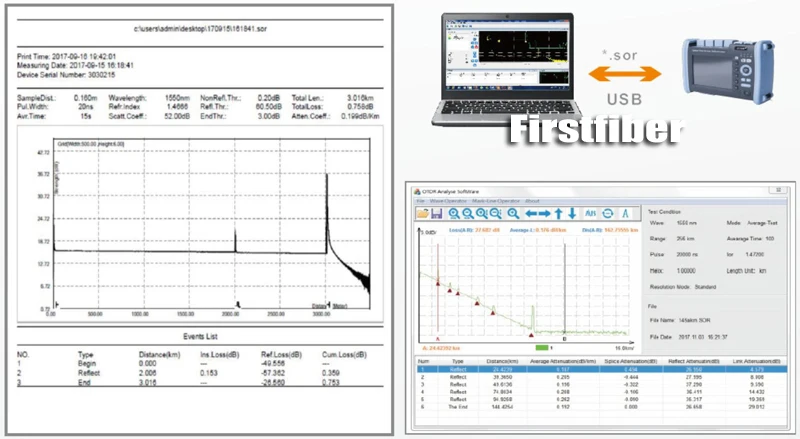Click the File Name '145akm.SOR' text
Image resolution: width=800 pixels, height=439 pixels.
pyautogui.click(x=694, y=321)
